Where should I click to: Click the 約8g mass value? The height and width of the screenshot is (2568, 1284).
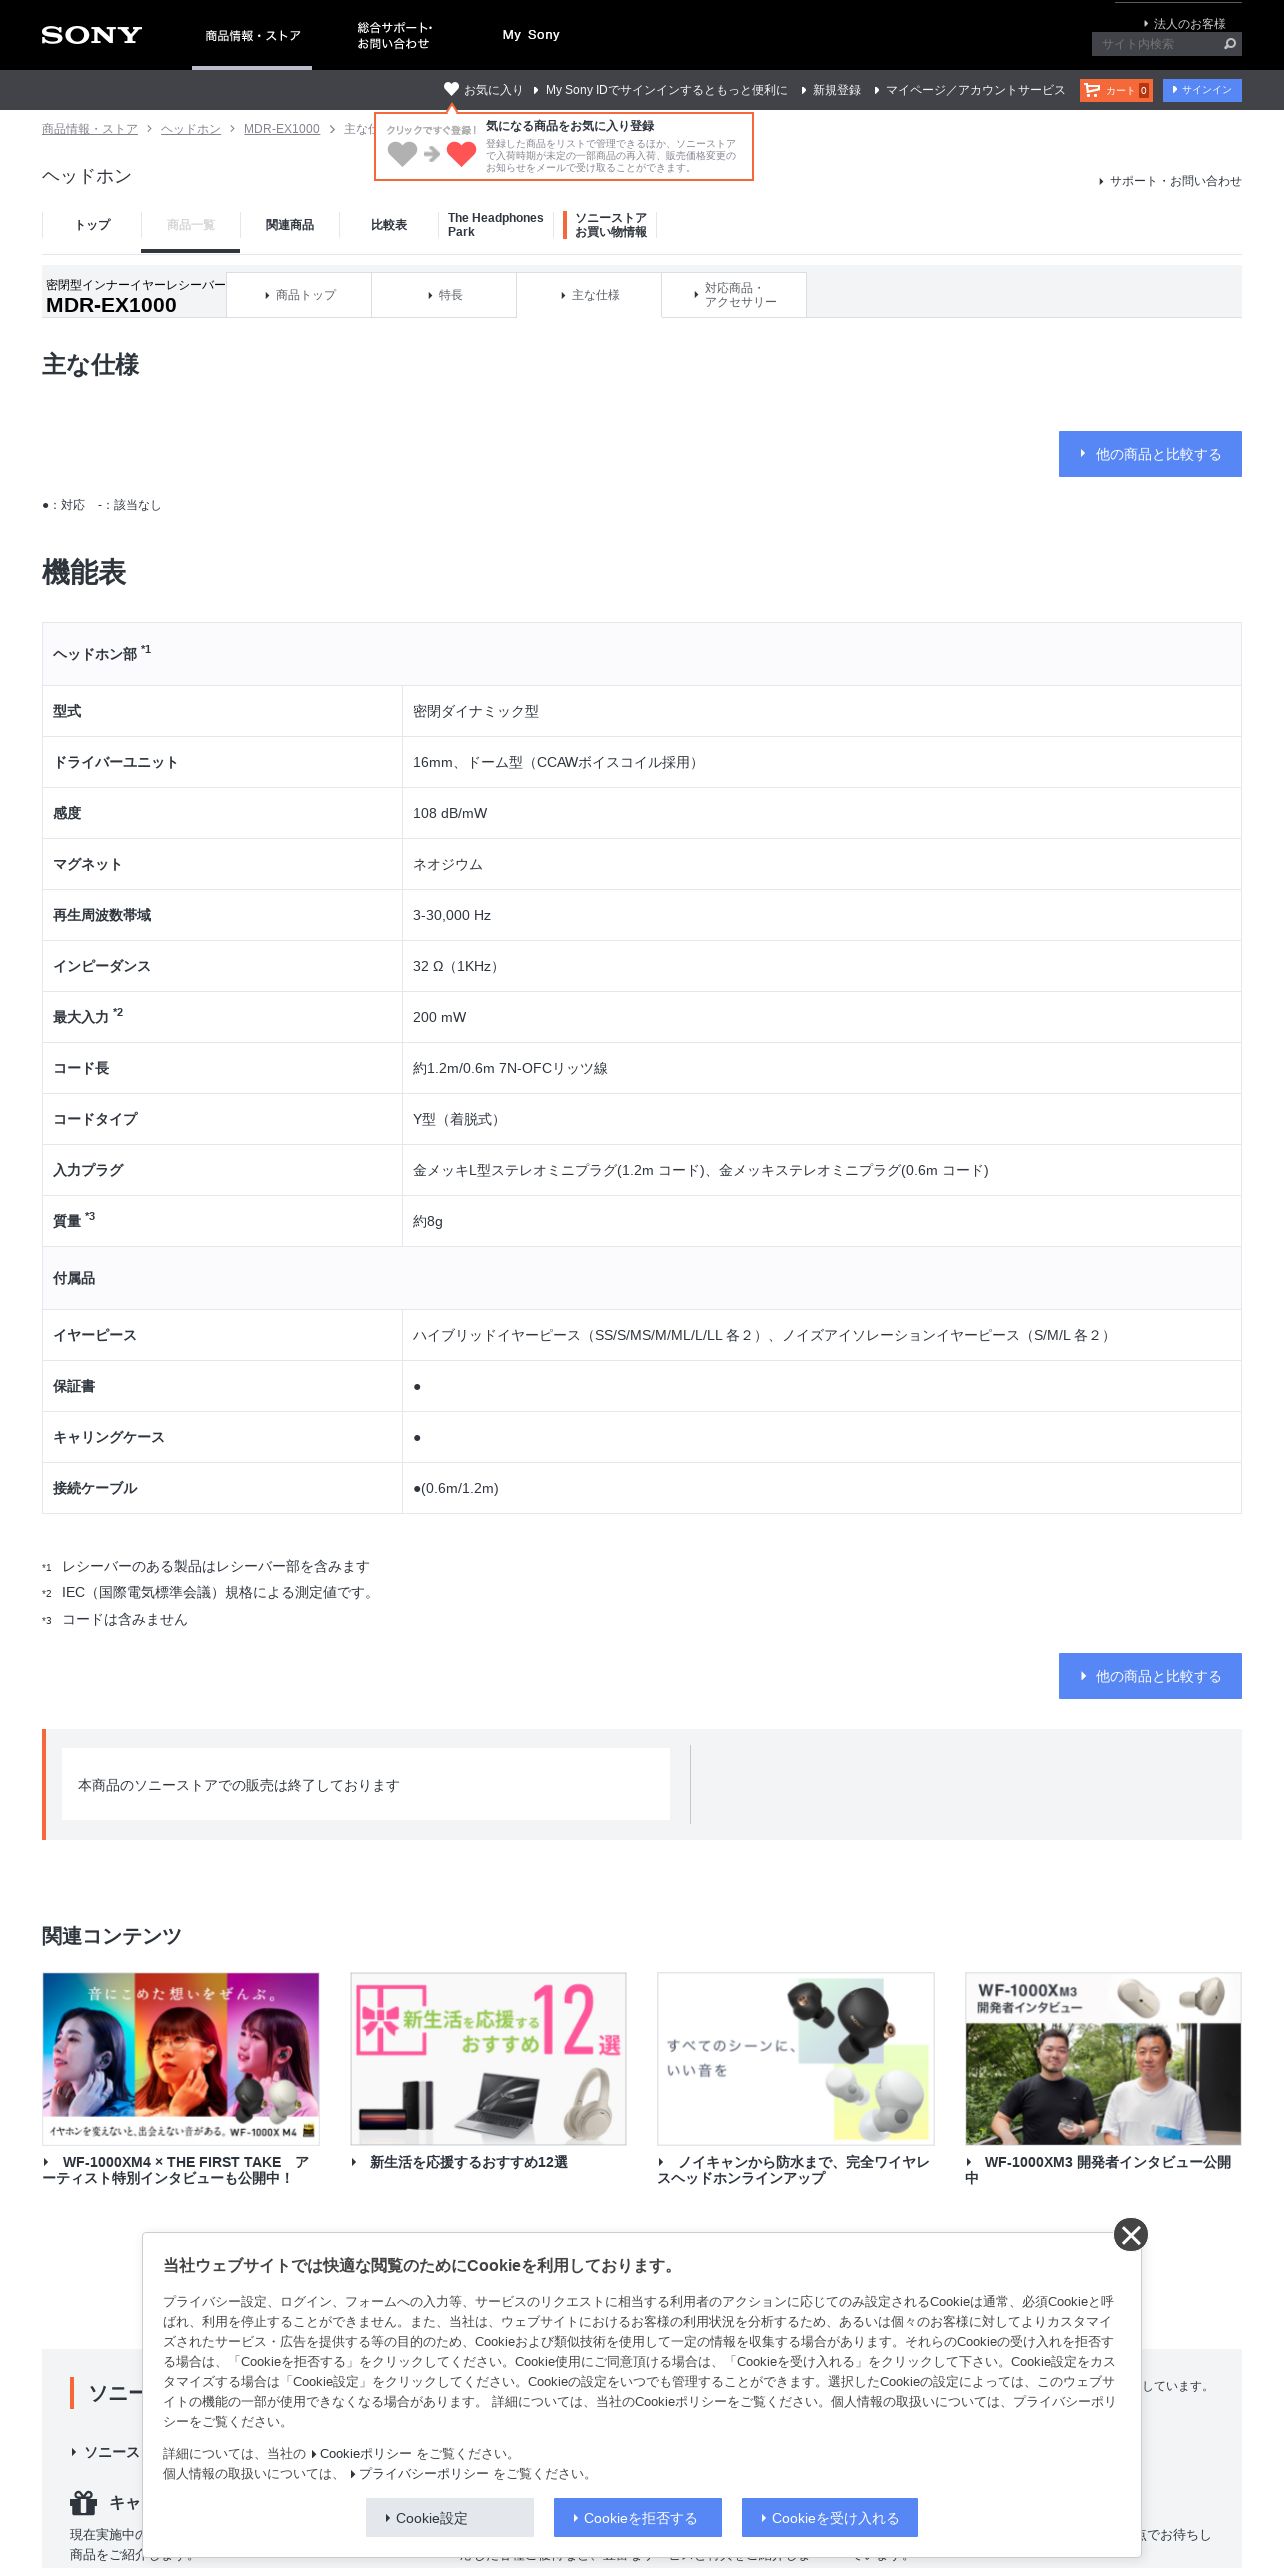428,1221
